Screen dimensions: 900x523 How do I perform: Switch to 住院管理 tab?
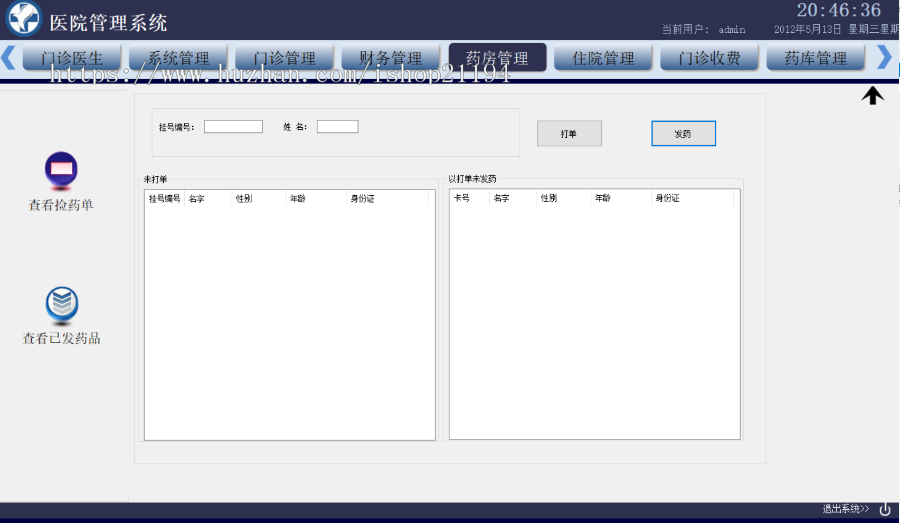(603, 57)
